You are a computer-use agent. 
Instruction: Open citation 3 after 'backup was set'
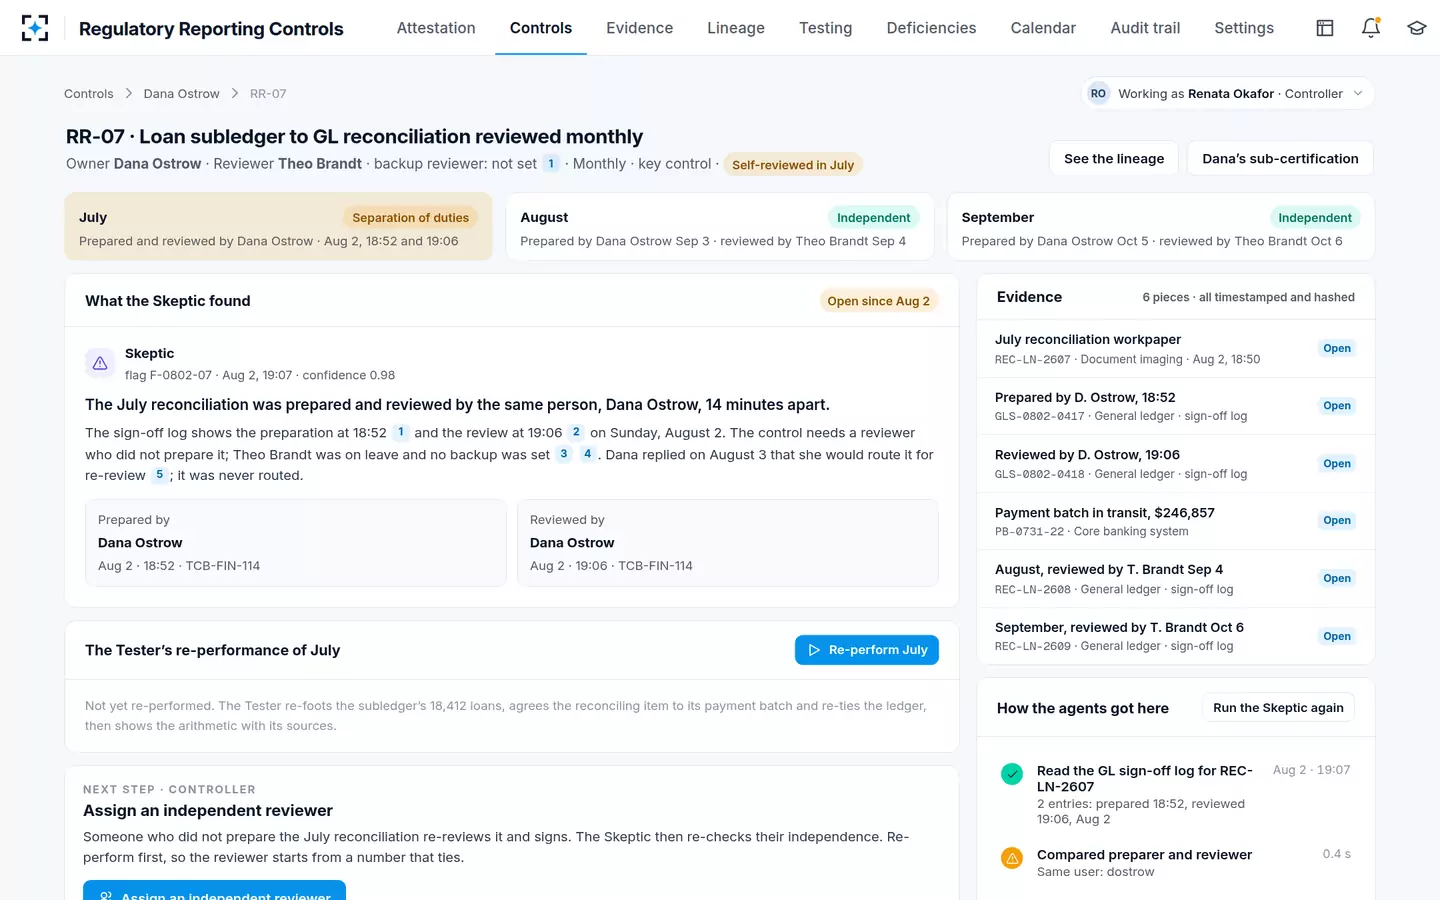tap(564, 454)
